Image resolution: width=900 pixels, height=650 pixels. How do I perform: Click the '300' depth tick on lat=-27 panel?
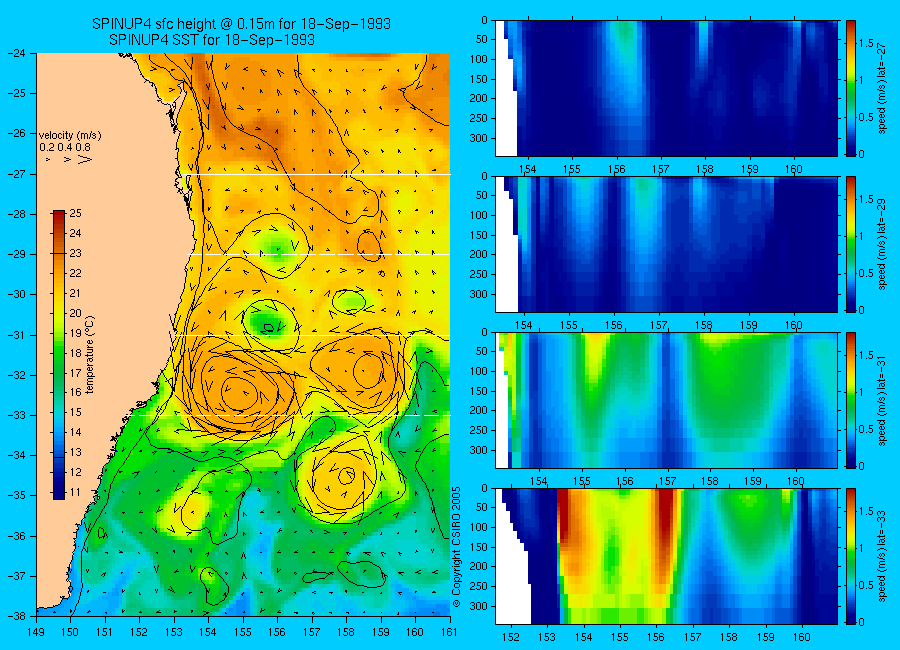(478, 138)
